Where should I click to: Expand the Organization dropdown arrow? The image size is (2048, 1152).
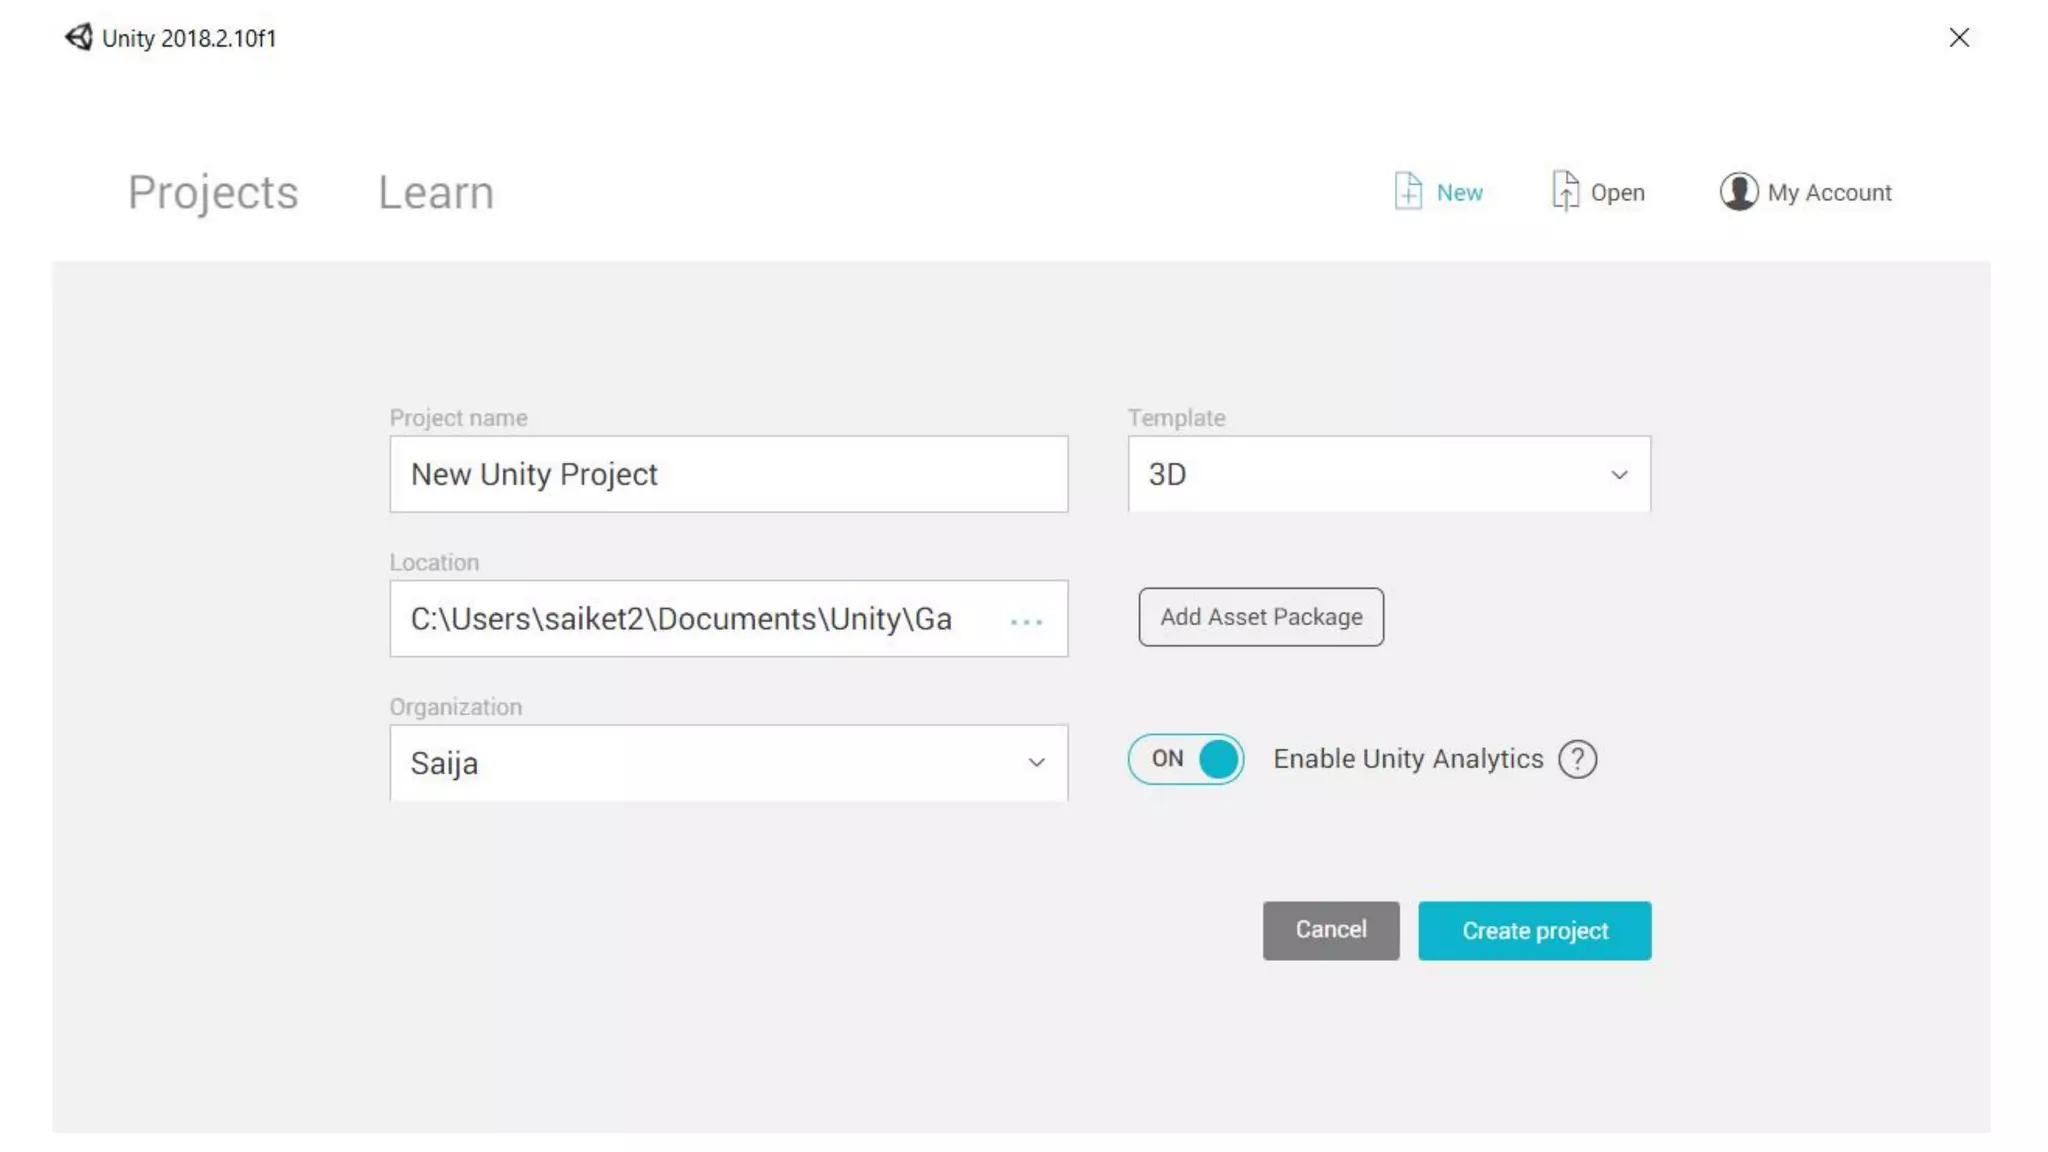click(1036, 763)
